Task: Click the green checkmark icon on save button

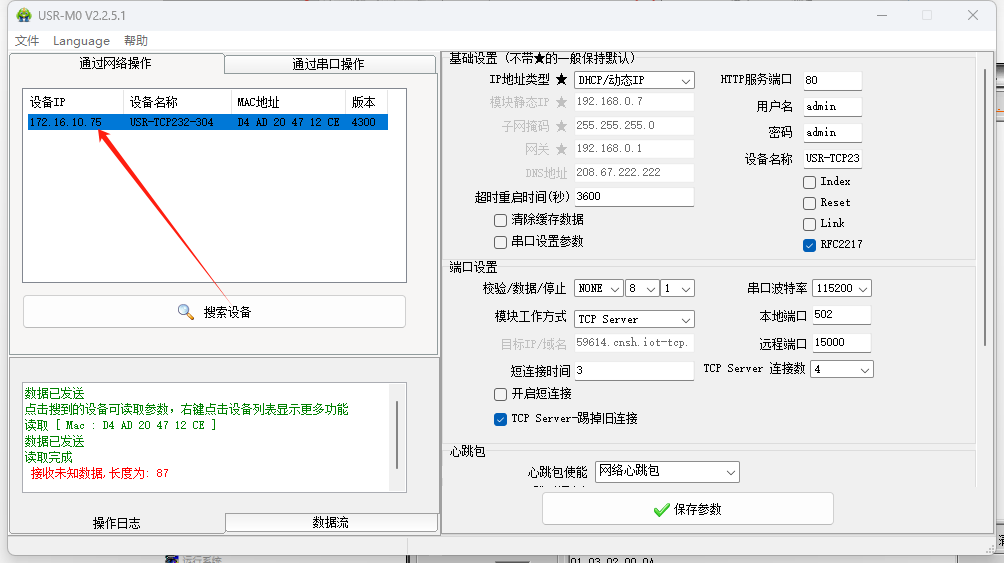Action: pyautogui.click(x=661, y=510)
